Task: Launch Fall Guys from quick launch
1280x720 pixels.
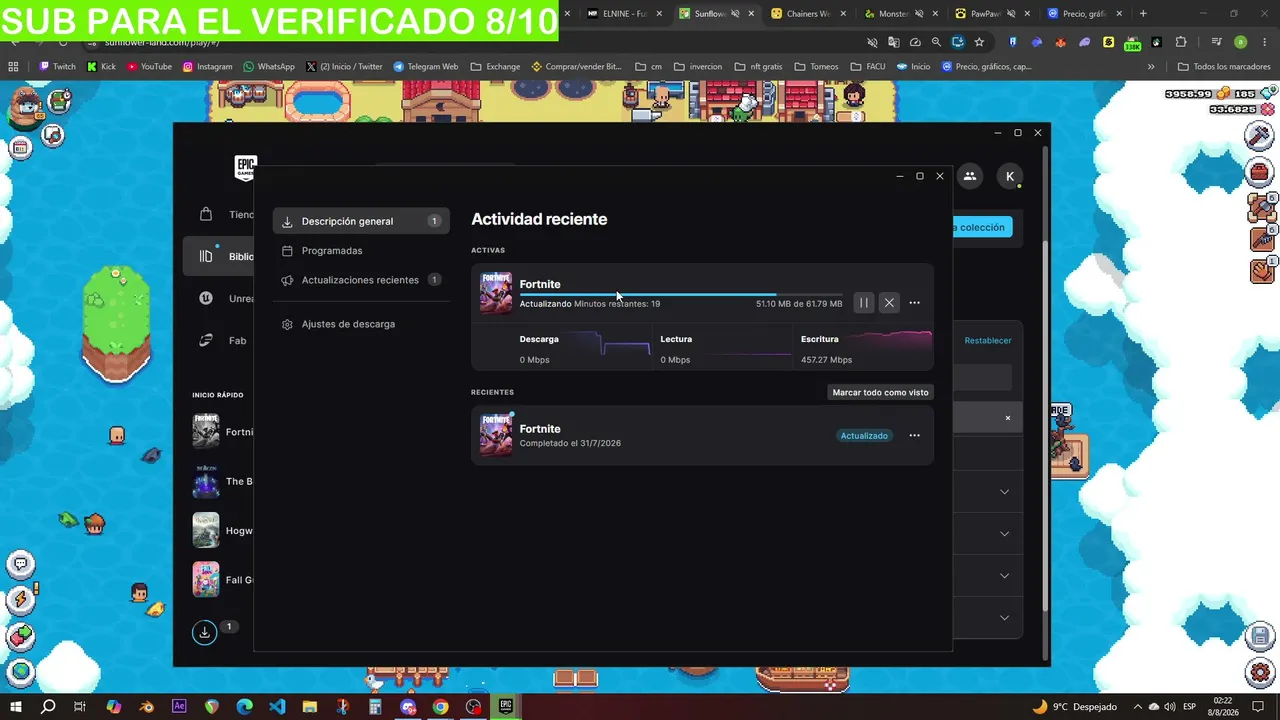Action: 222,580
